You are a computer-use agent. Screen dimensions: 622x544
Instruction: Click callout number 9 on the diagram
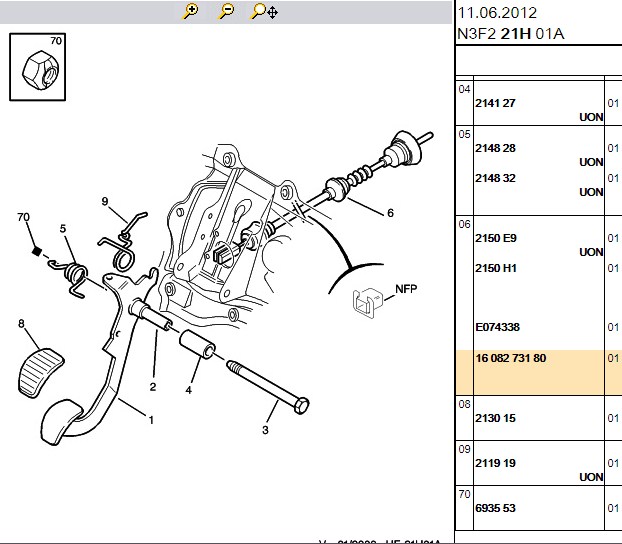coord(105,201)
